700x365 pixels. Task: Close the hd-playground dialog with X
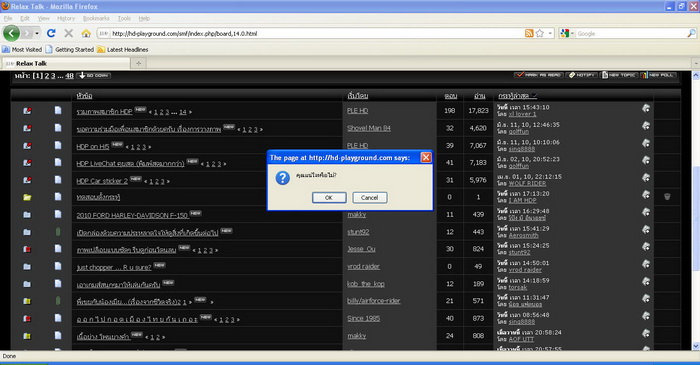tap(426, 158)
